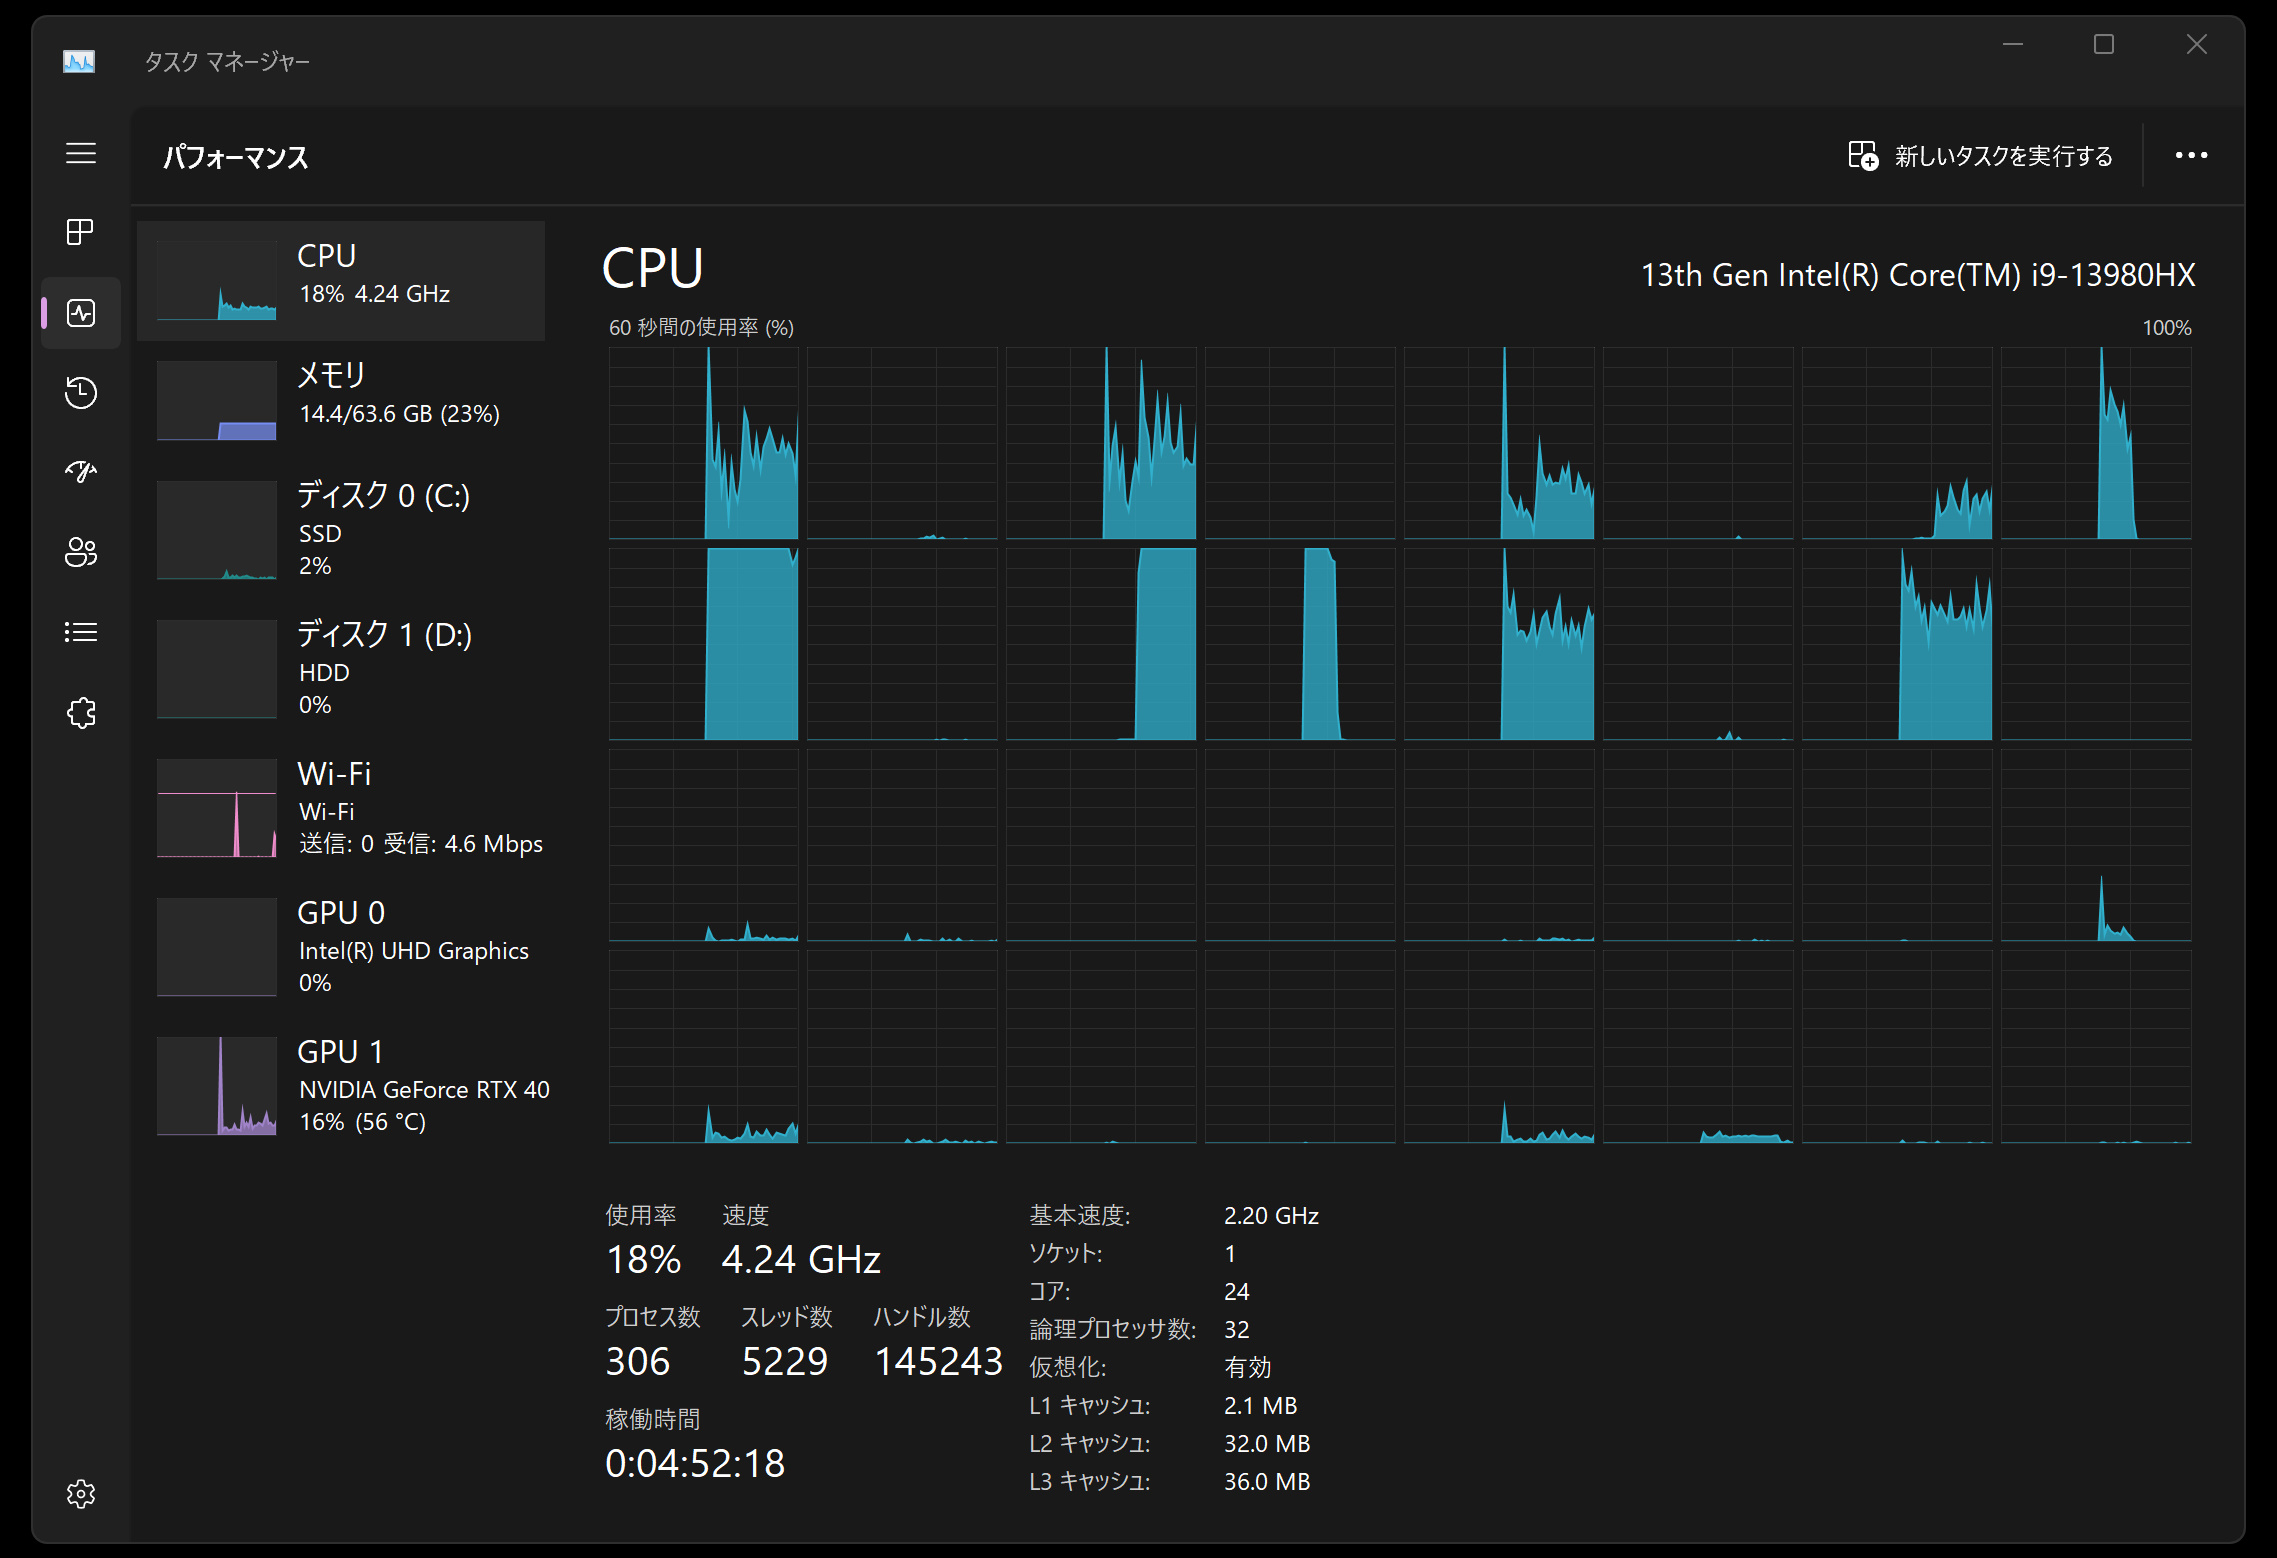The height and width of the screenshot is (1558, 2277).
Task: Open the Users page icon
Action: click(x=81, y=552)
